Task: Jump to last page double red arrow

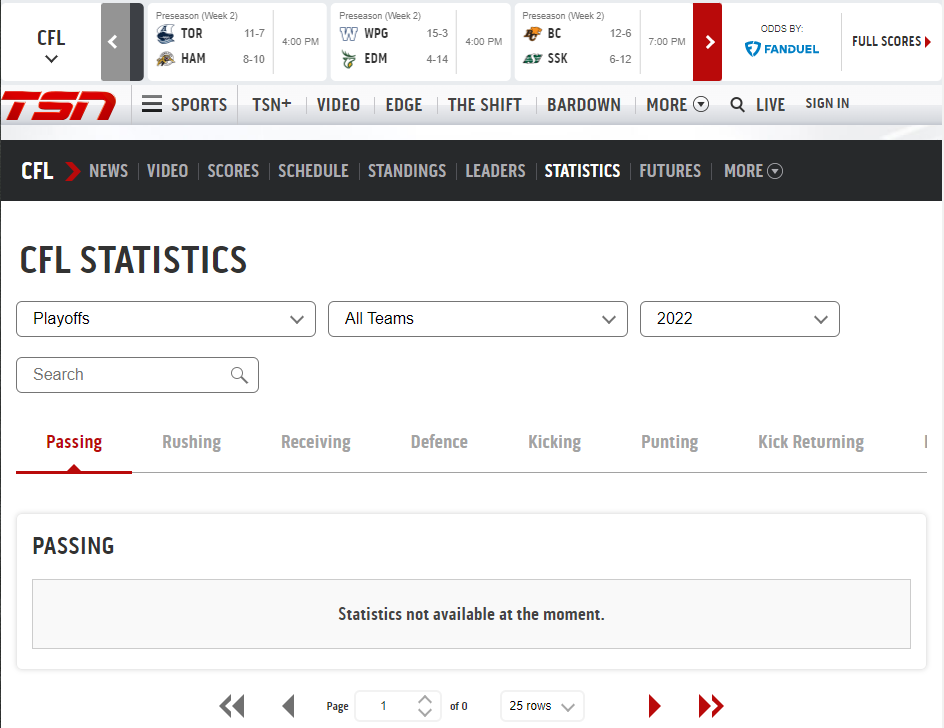Action: (711, 706)
